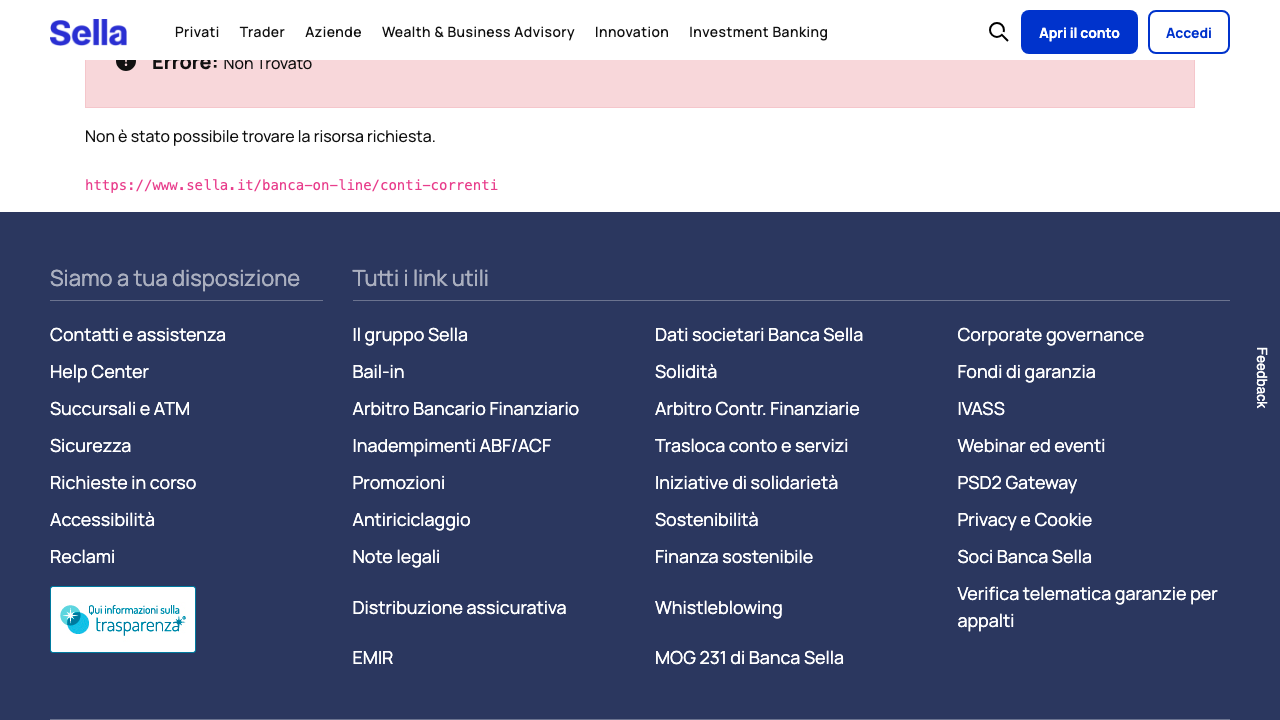The image size is (1280, 720).
Task: Open the Whistleblowing link
Action: [x=719, y=607]
